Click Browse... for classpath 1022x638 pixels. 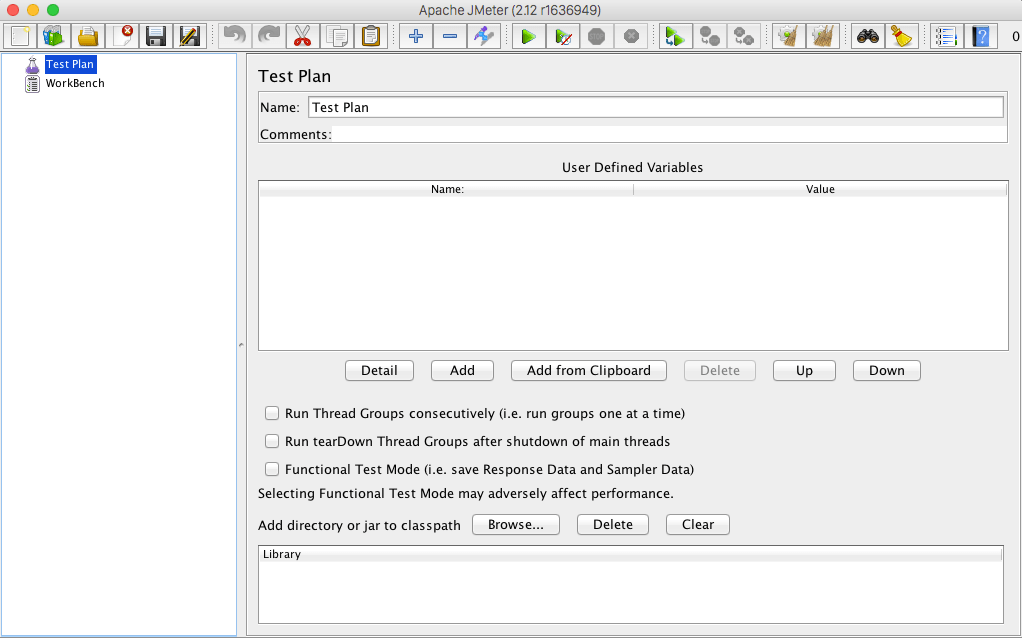(516, 525)
